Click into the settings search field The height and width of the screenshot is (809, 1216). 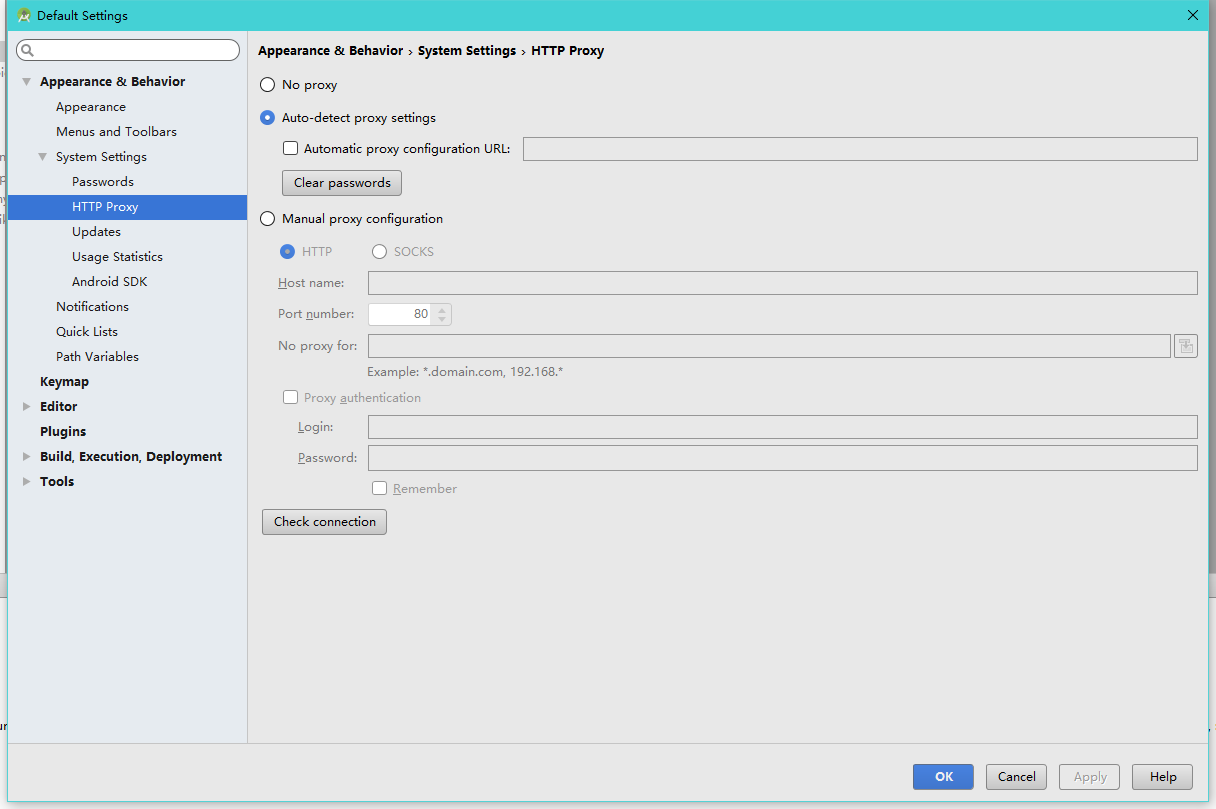(x=135, y=50)
